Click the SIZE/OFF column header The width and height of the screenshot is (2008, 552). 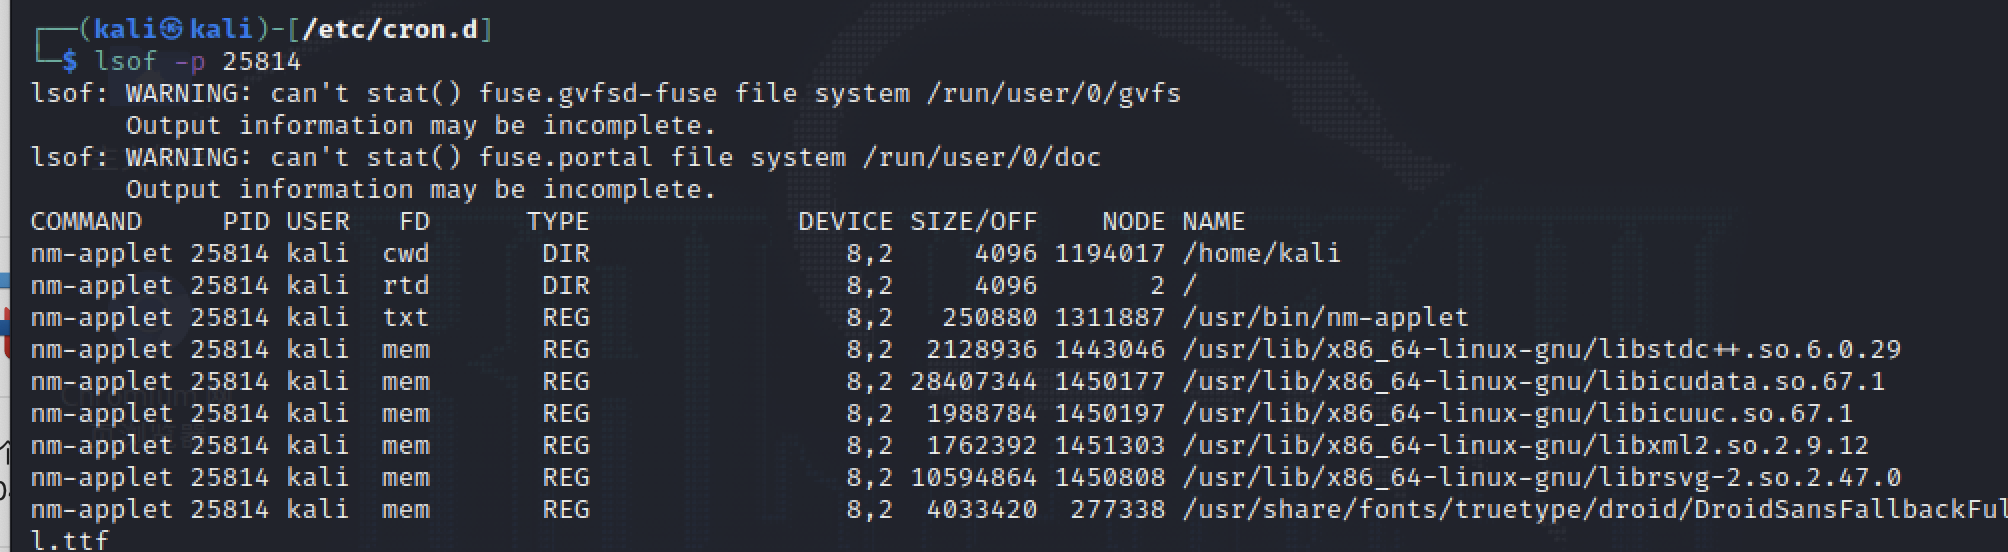point(973,222)
